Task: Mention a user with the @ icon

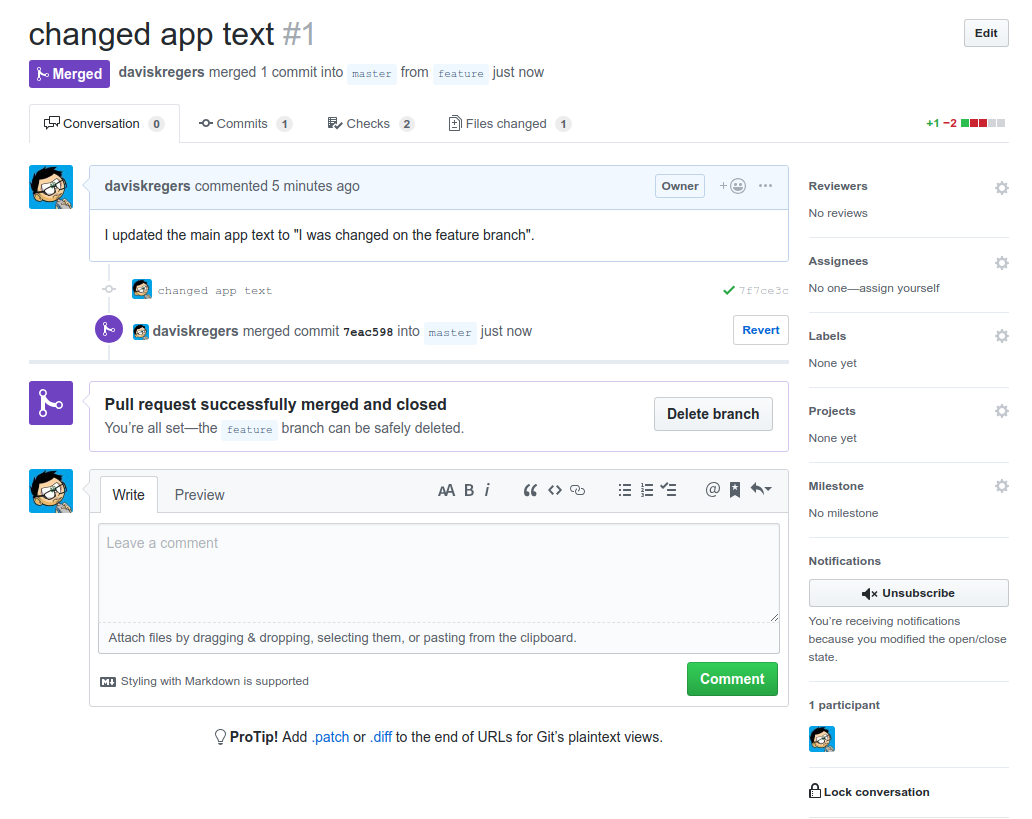Action: pos(712,490)
